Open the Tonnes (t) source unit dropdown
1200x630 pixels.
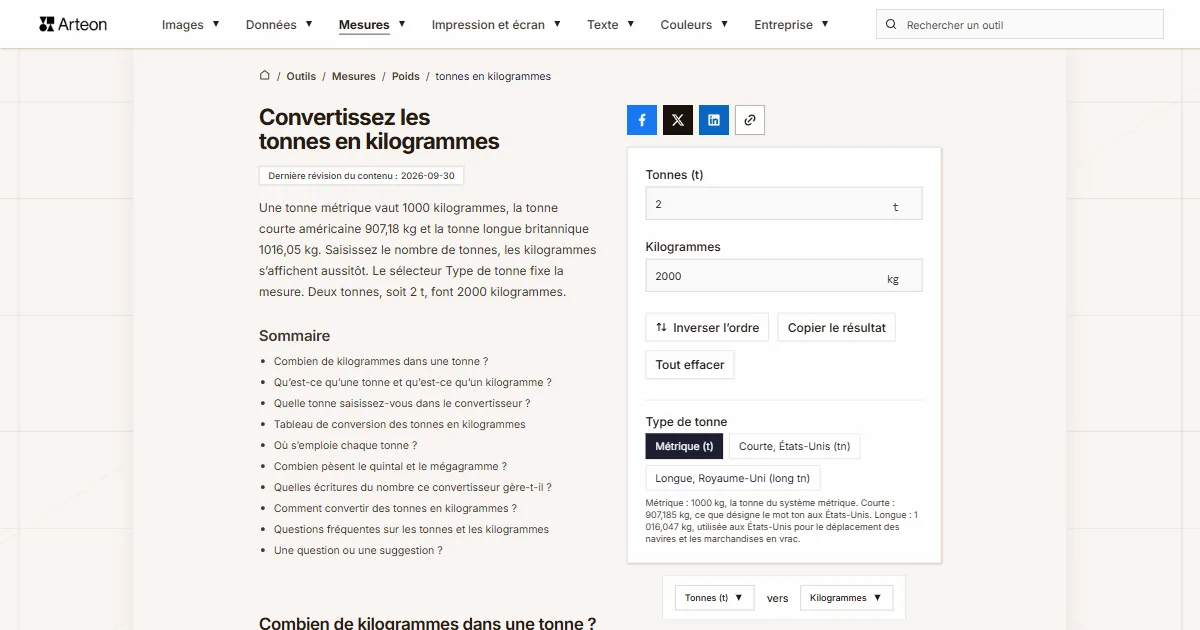coord(714,598)
